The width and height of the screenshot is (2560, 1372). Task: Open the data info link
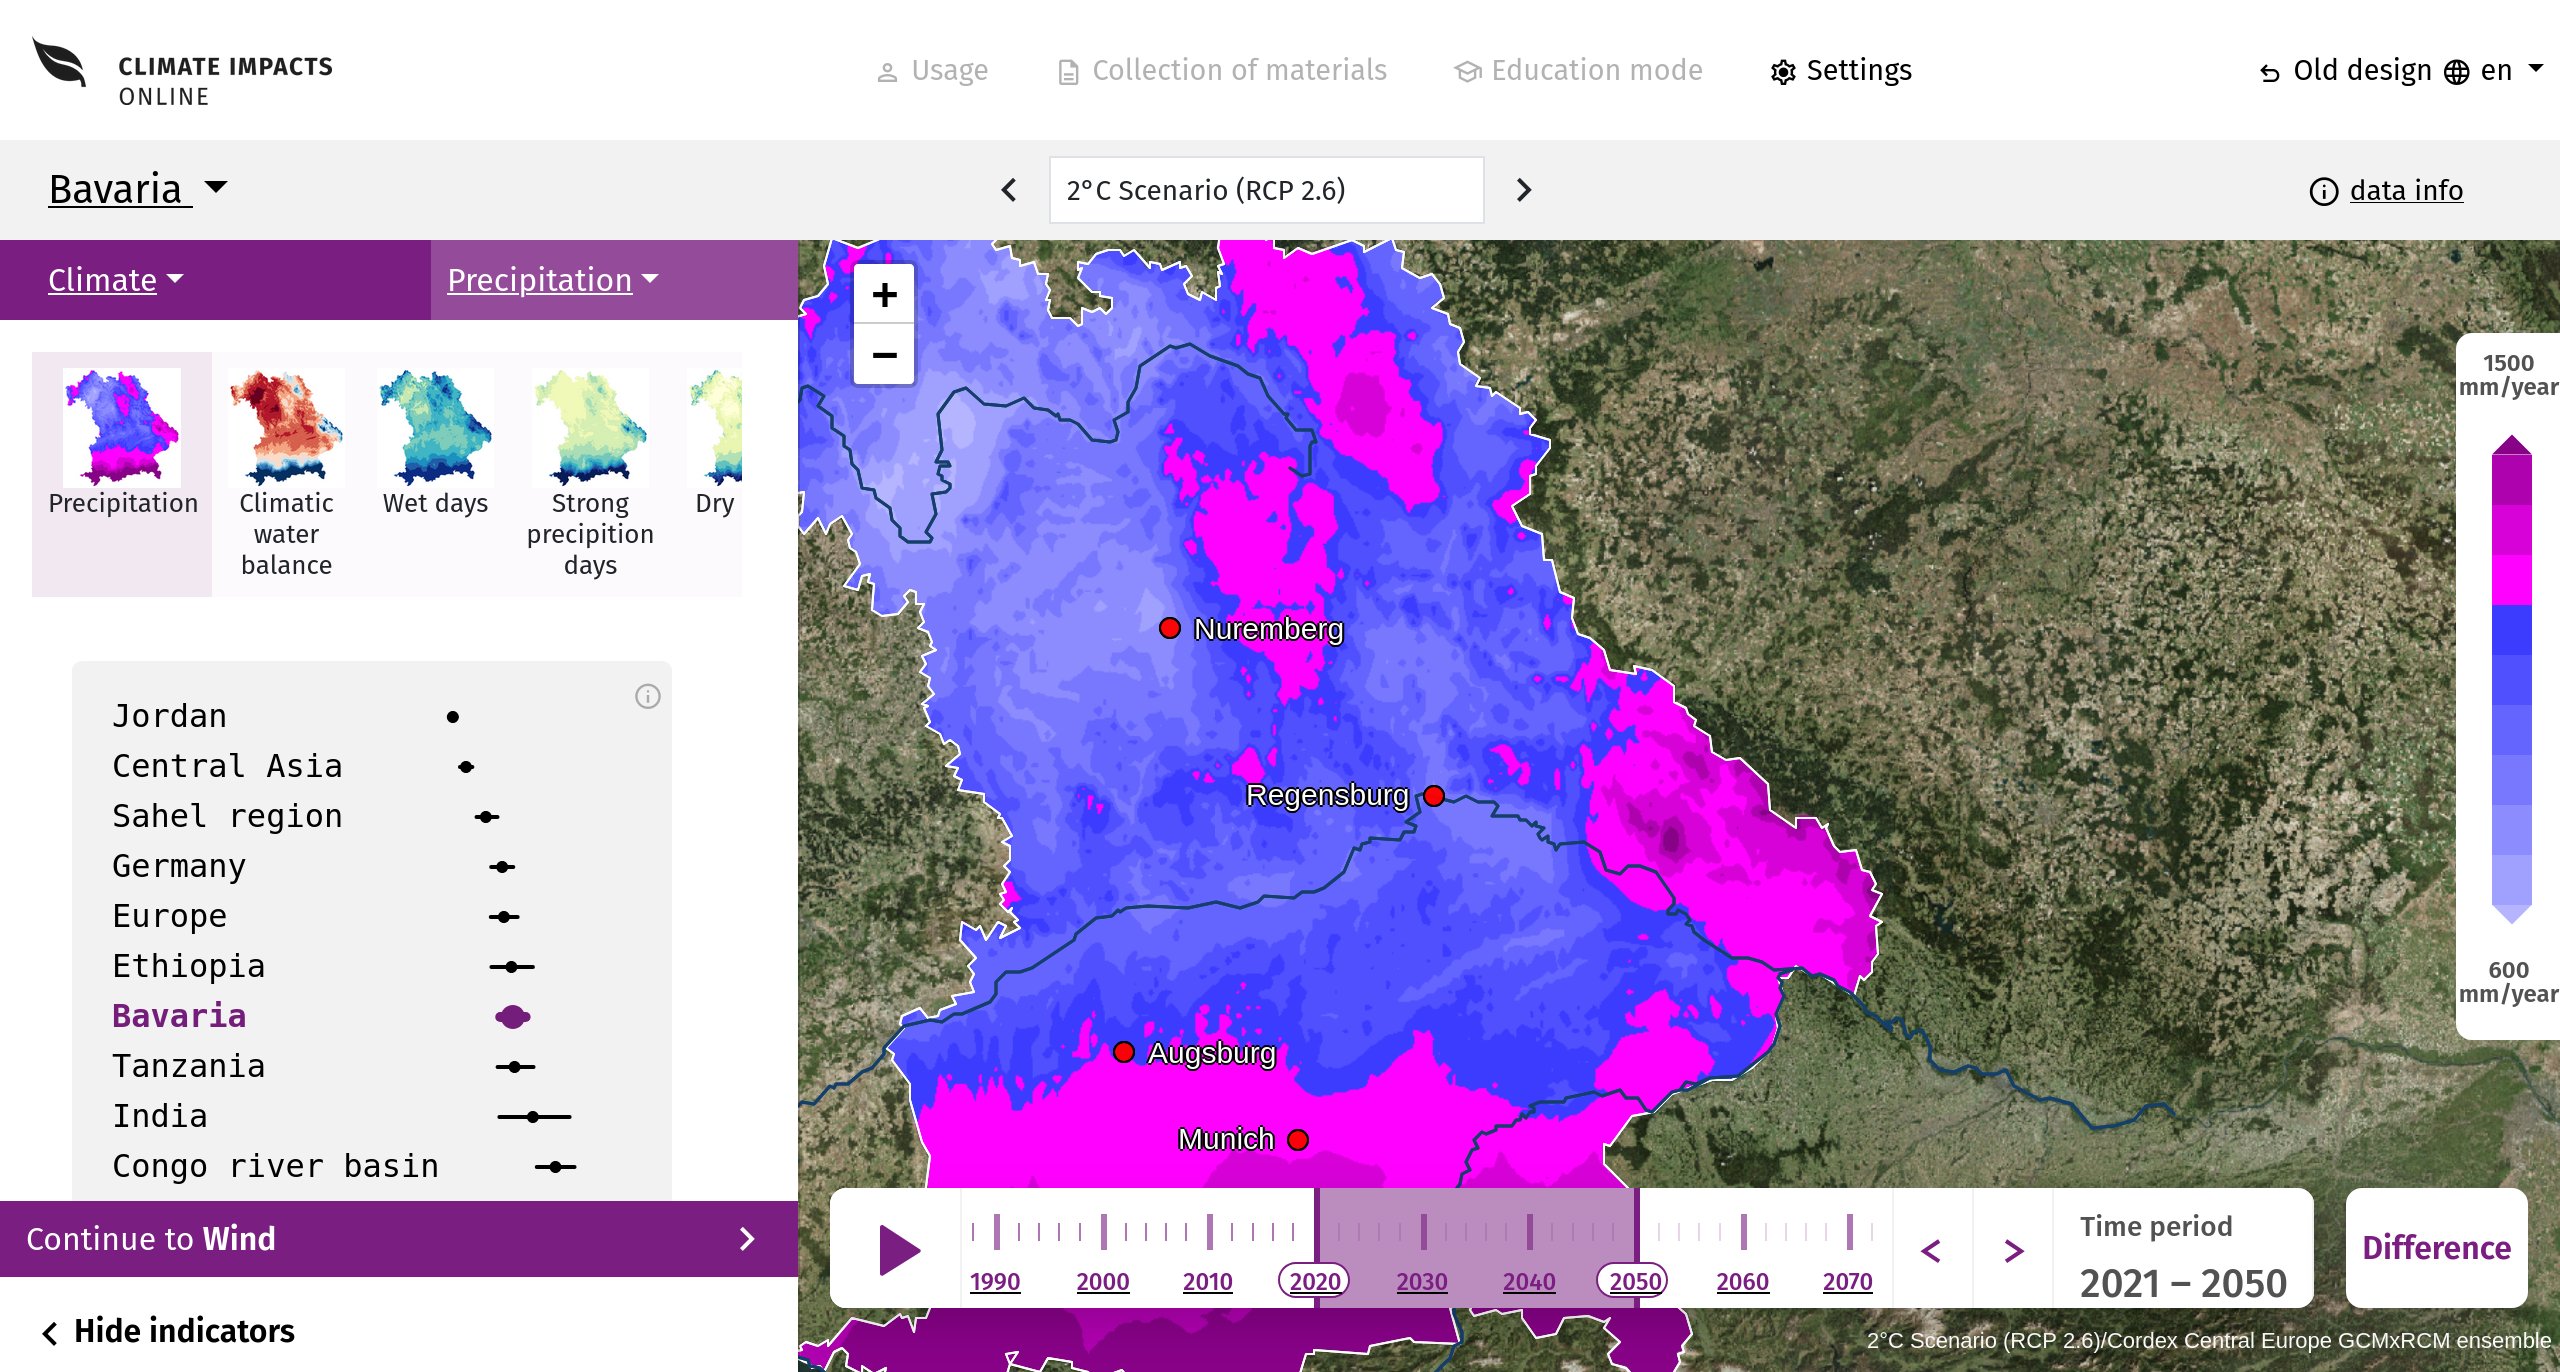[x=2386, y=190]
